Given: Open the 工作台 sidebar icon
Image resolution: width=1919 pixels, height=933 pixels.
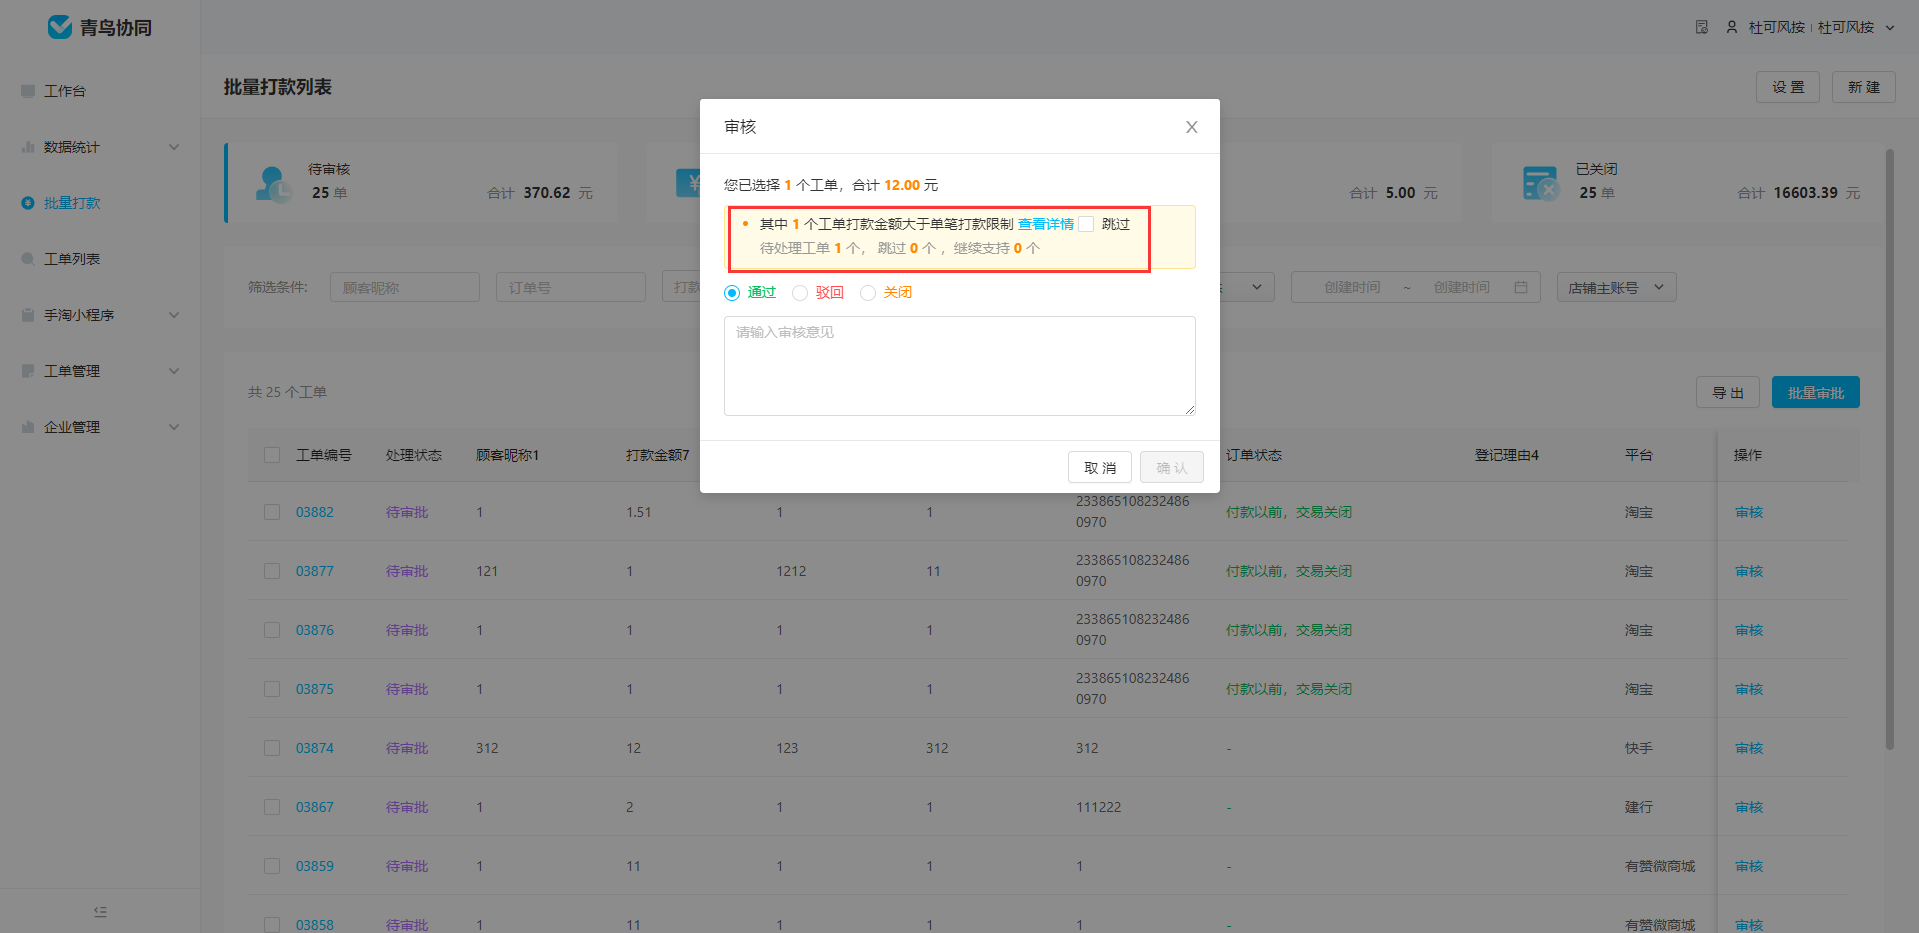Looking at the screenshot, I should pos(28,91).
